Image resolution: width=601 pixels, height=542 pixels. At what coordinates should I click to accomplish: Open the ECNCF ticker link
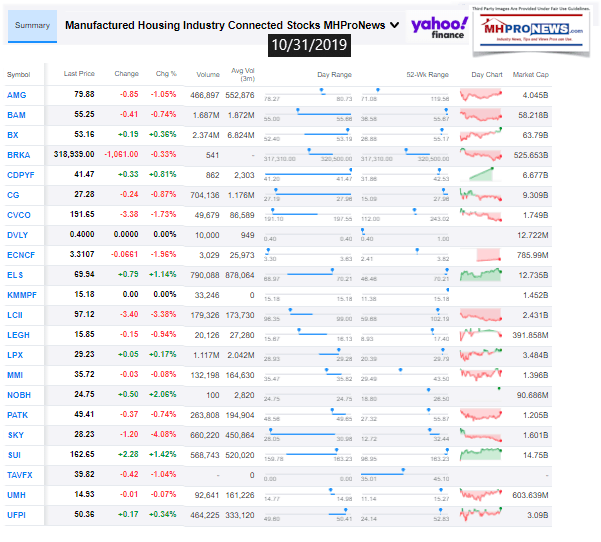point(21,255)
